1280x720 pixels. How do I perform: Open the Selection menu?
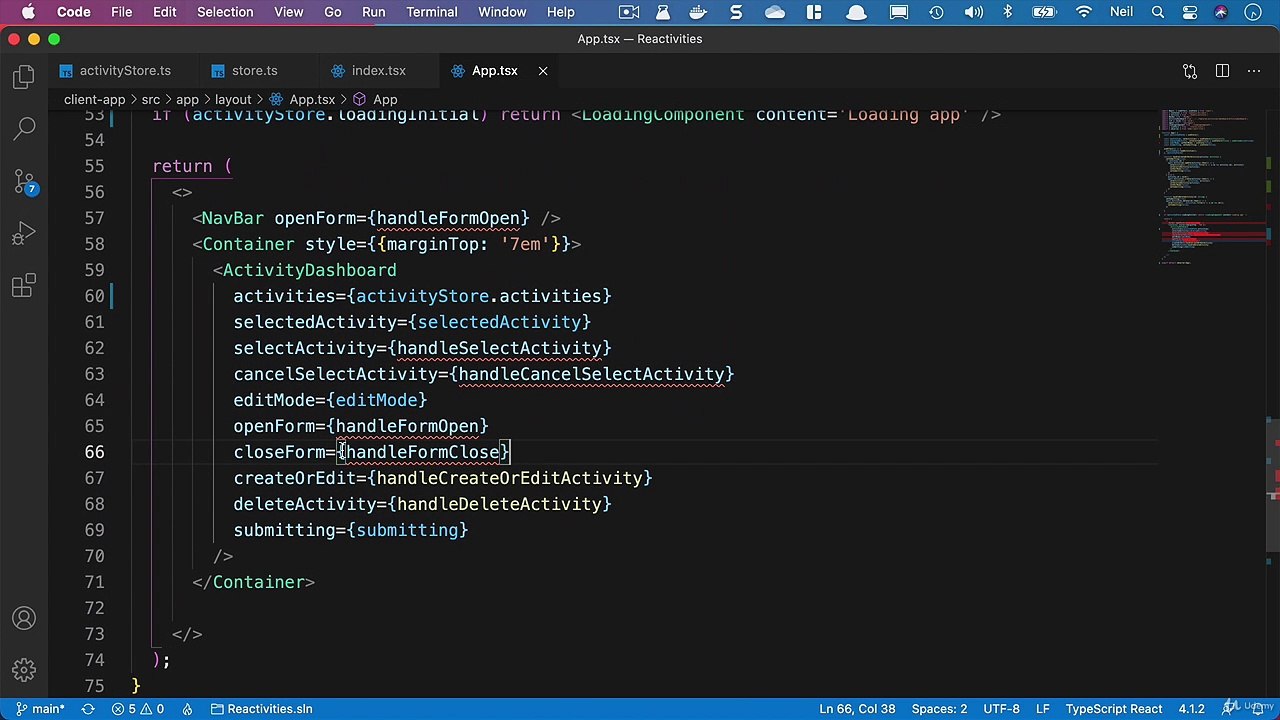tap(225, 12)
